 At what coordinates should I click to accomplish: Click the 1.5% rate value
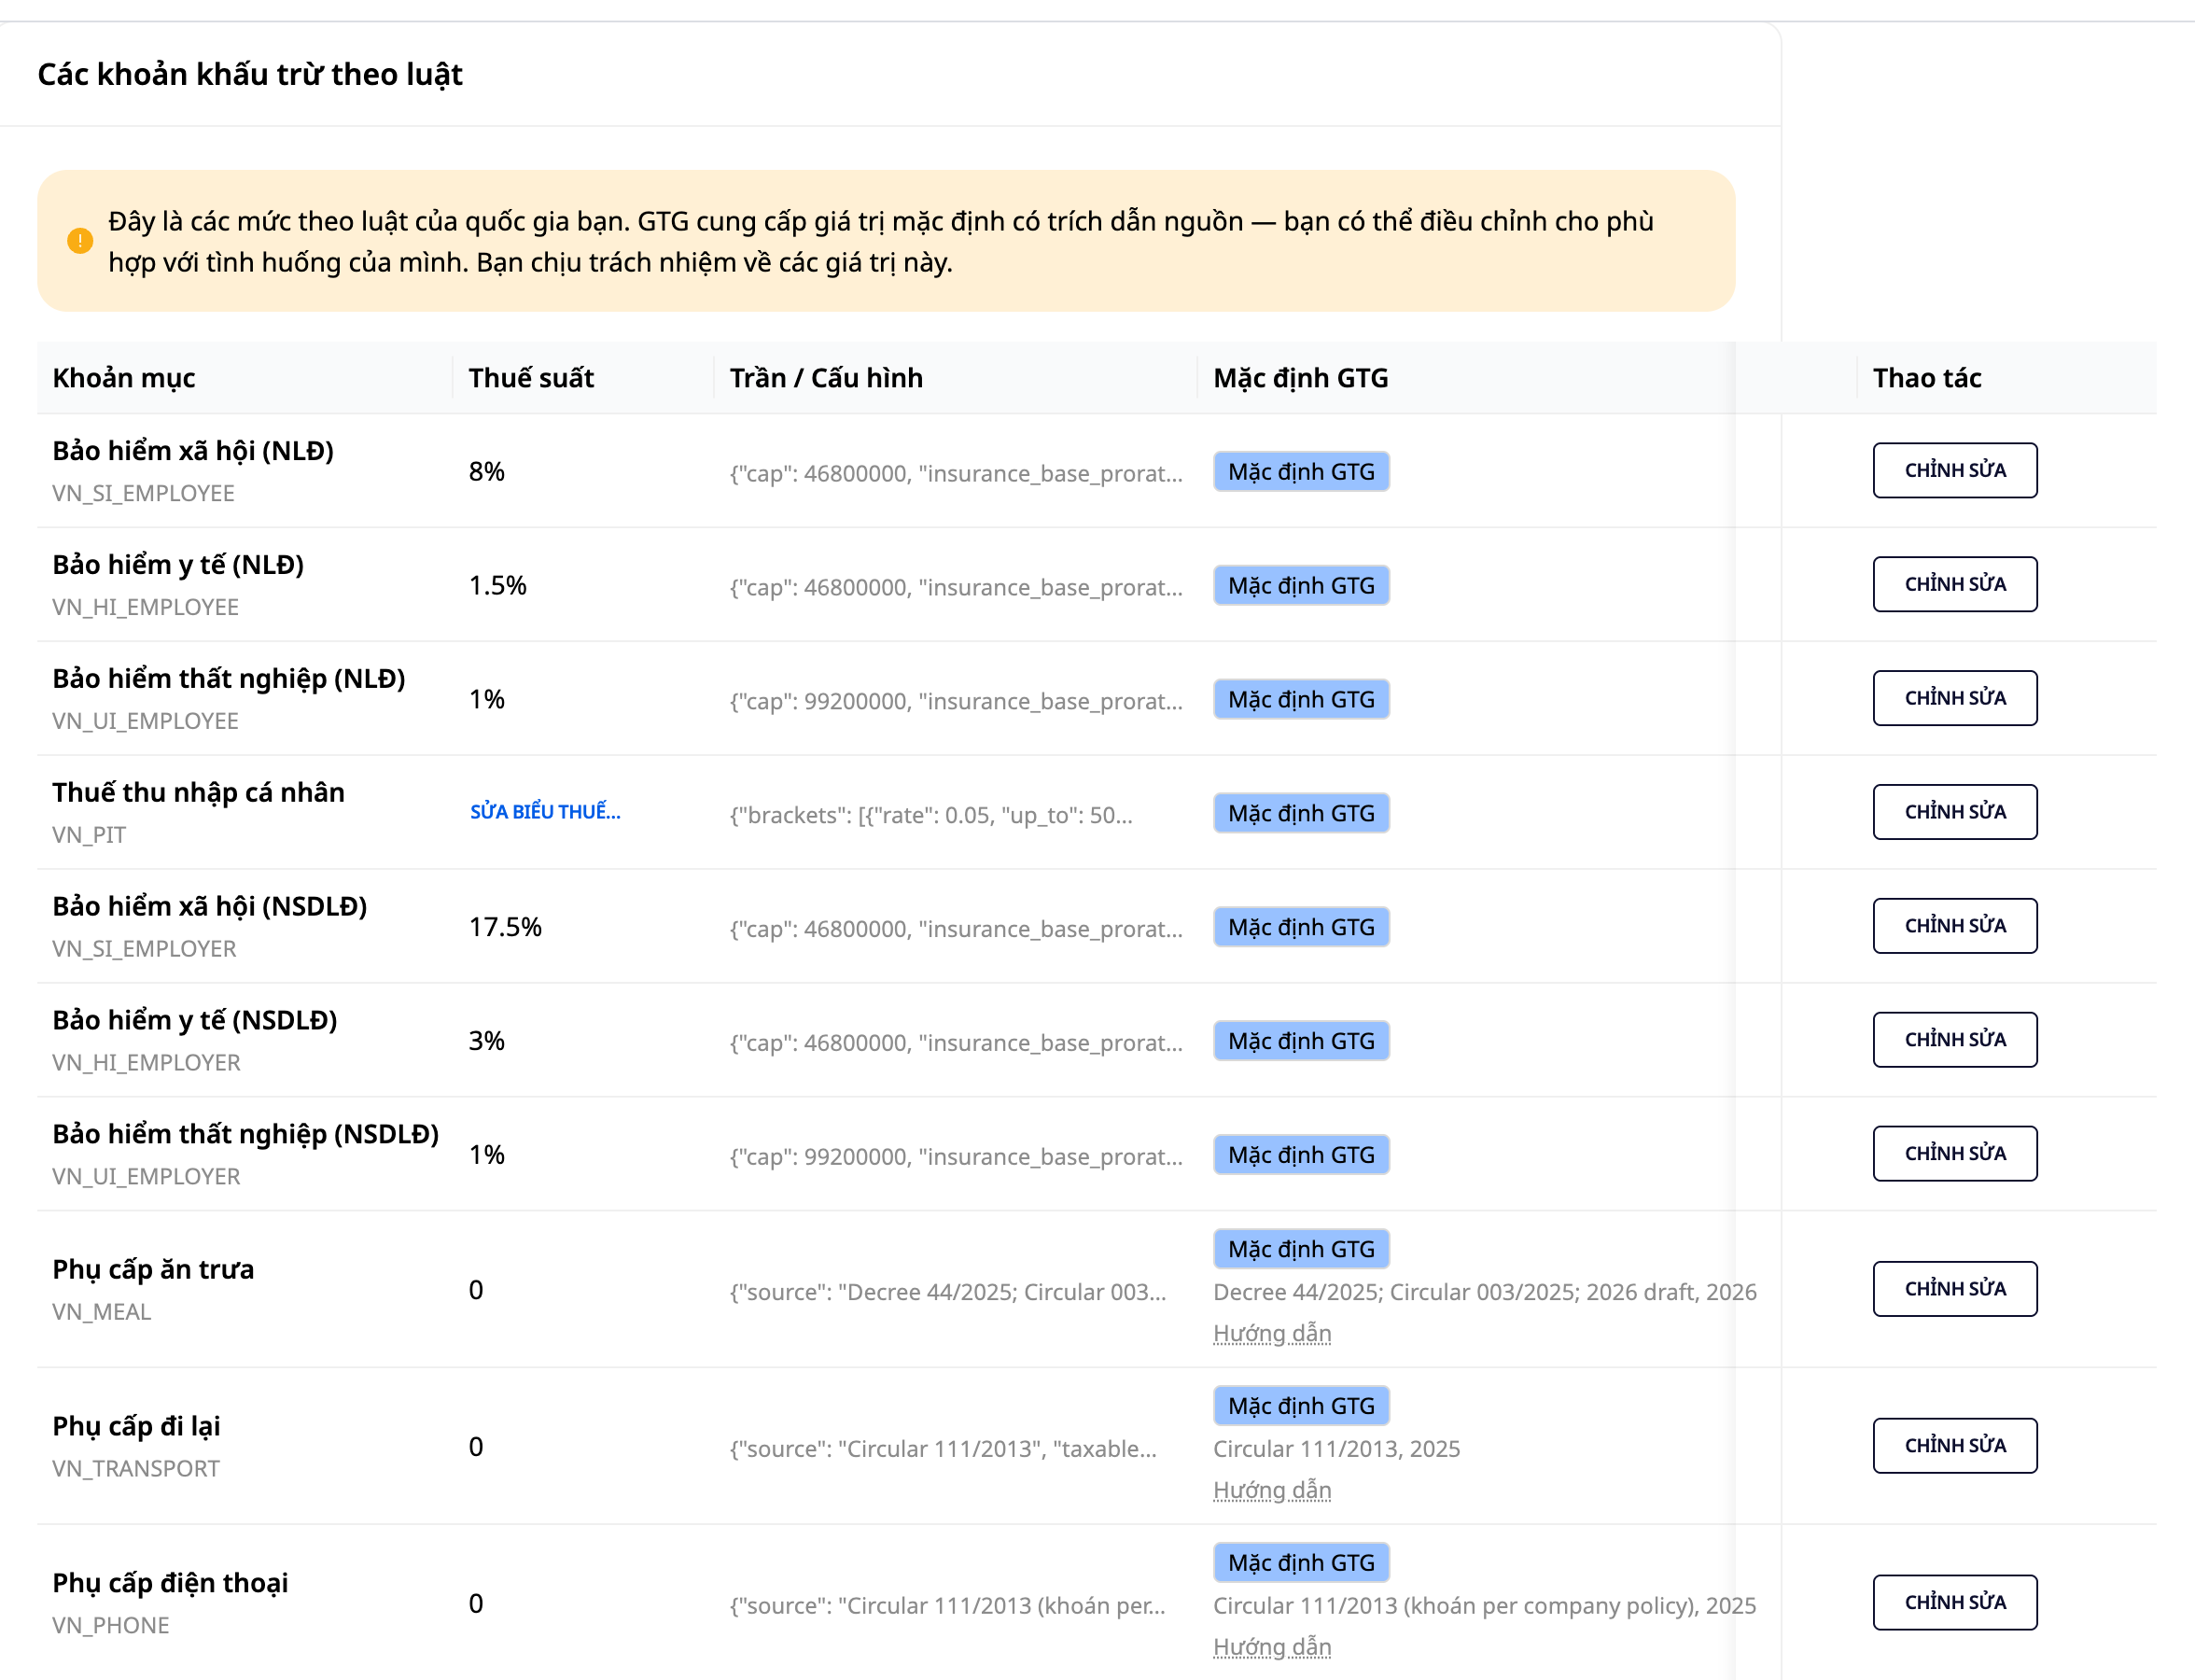(497, 586)
